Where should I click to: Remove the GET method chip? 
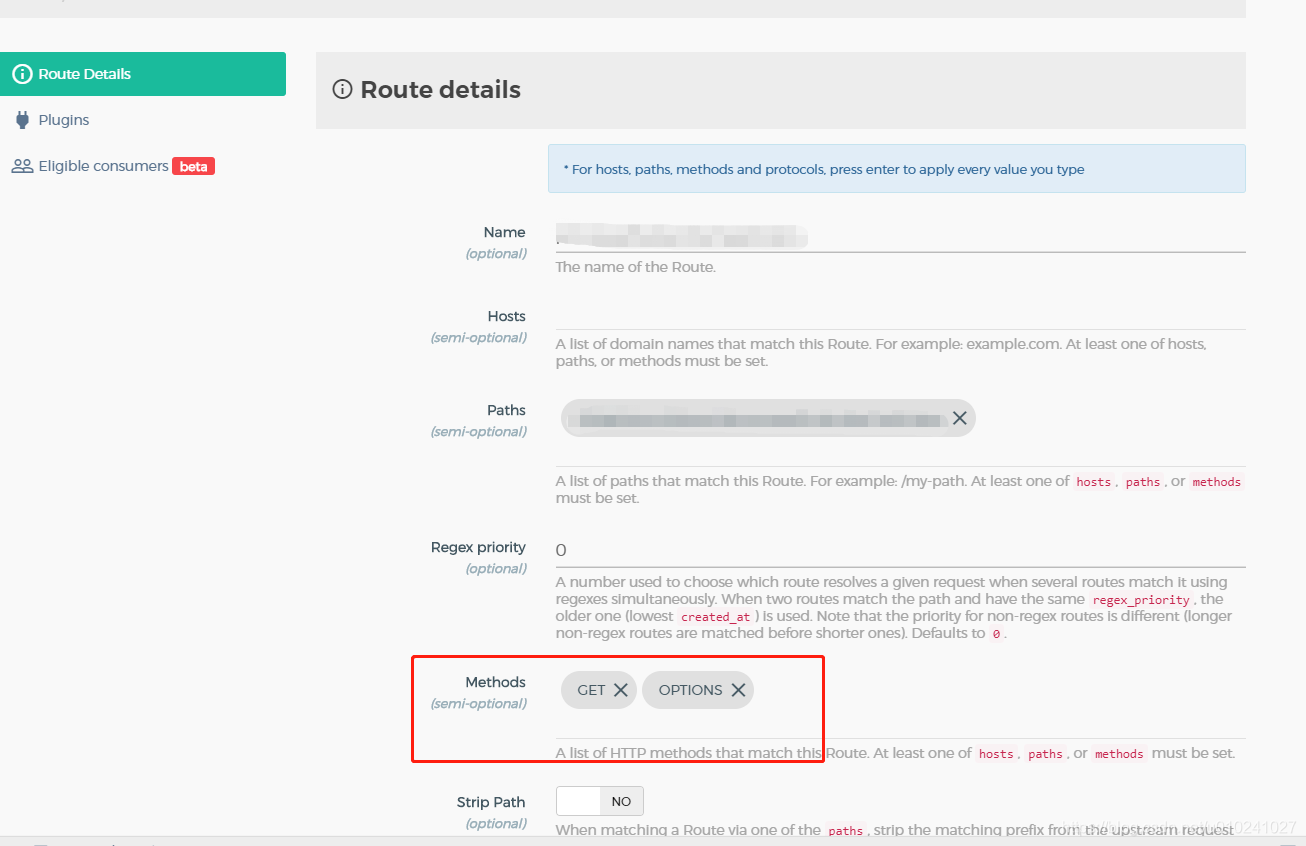point(620,690)
